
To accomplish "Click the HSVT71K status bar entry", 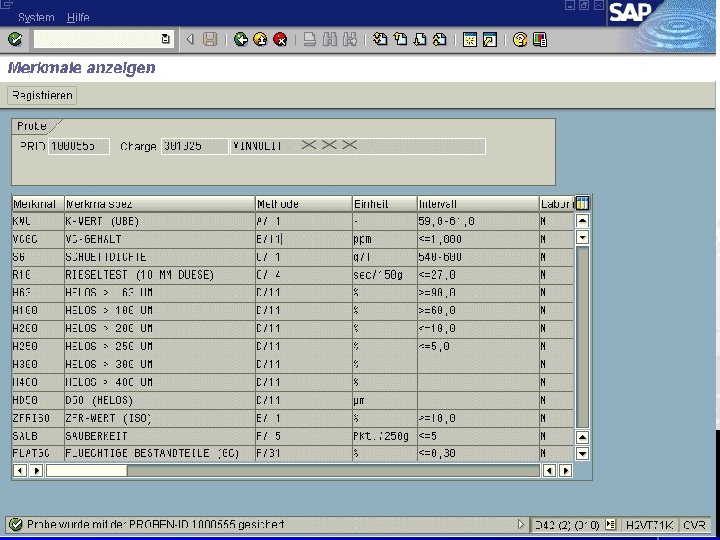I will [x=649, y=525].
